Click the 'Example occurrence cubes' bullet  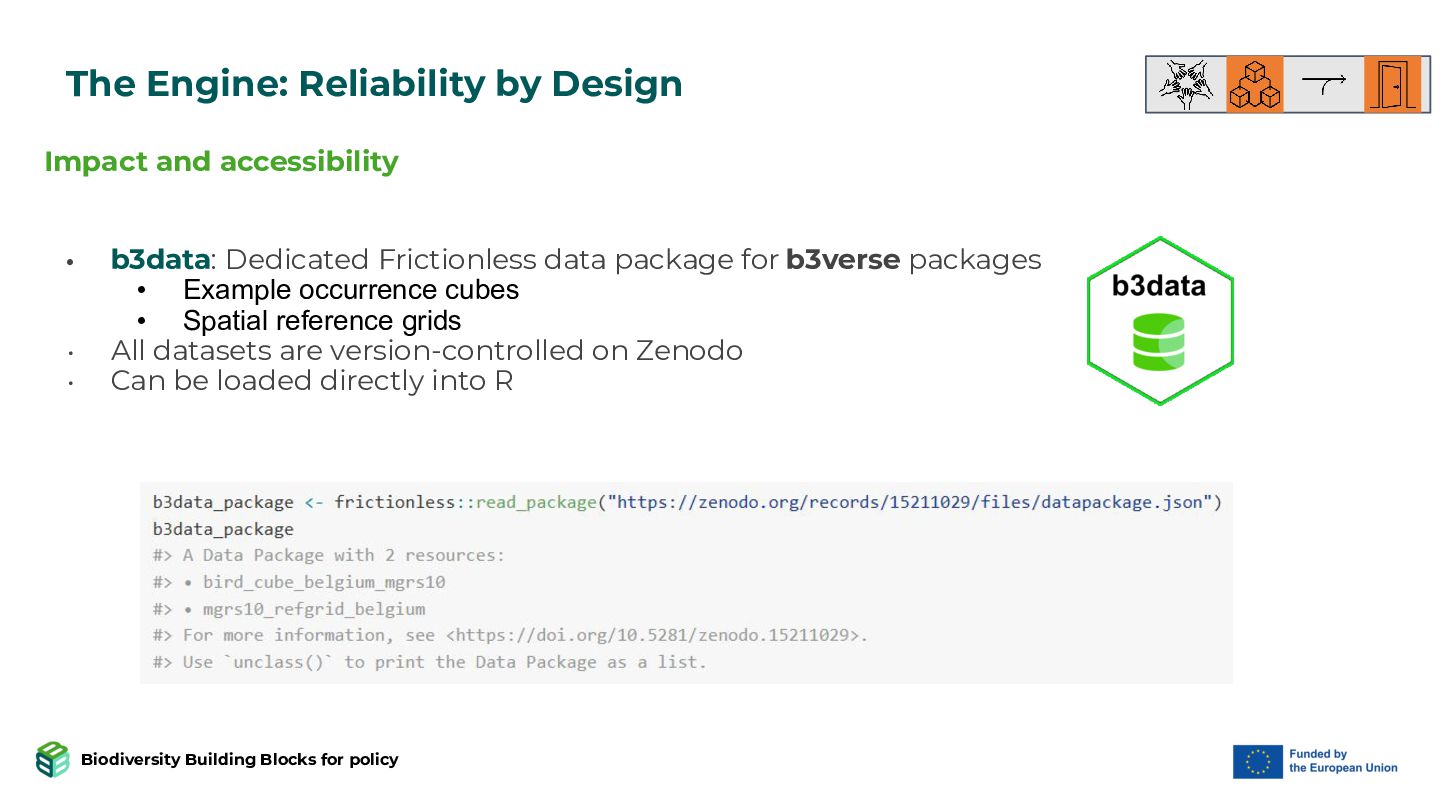pyautogui.click(x=351, y=290)
